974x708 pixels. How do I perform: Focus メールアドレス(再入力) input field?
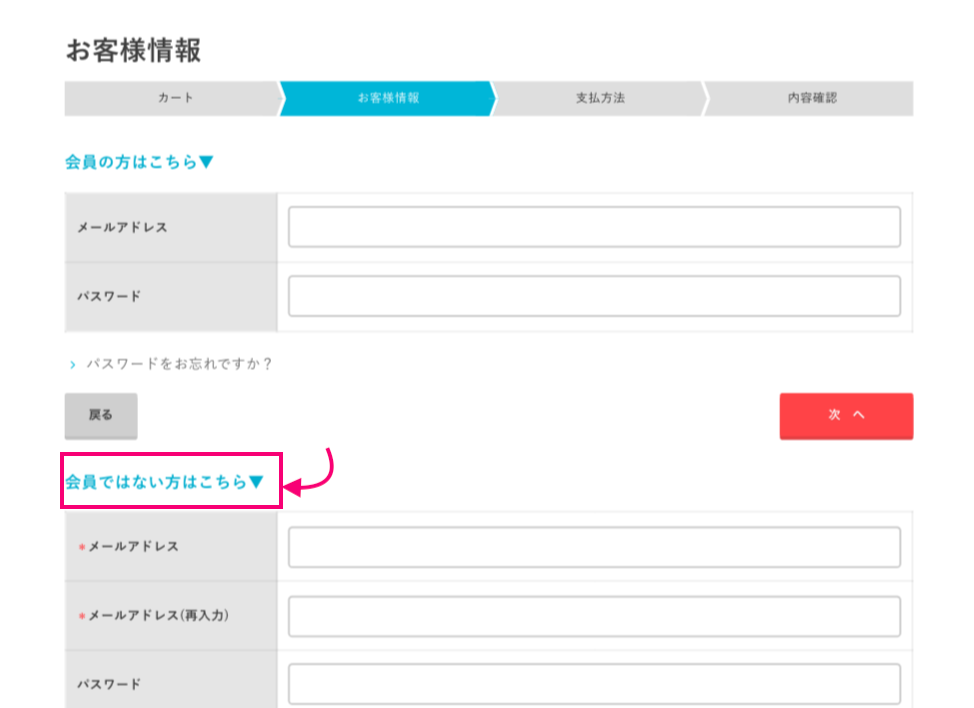click(594, 616)
